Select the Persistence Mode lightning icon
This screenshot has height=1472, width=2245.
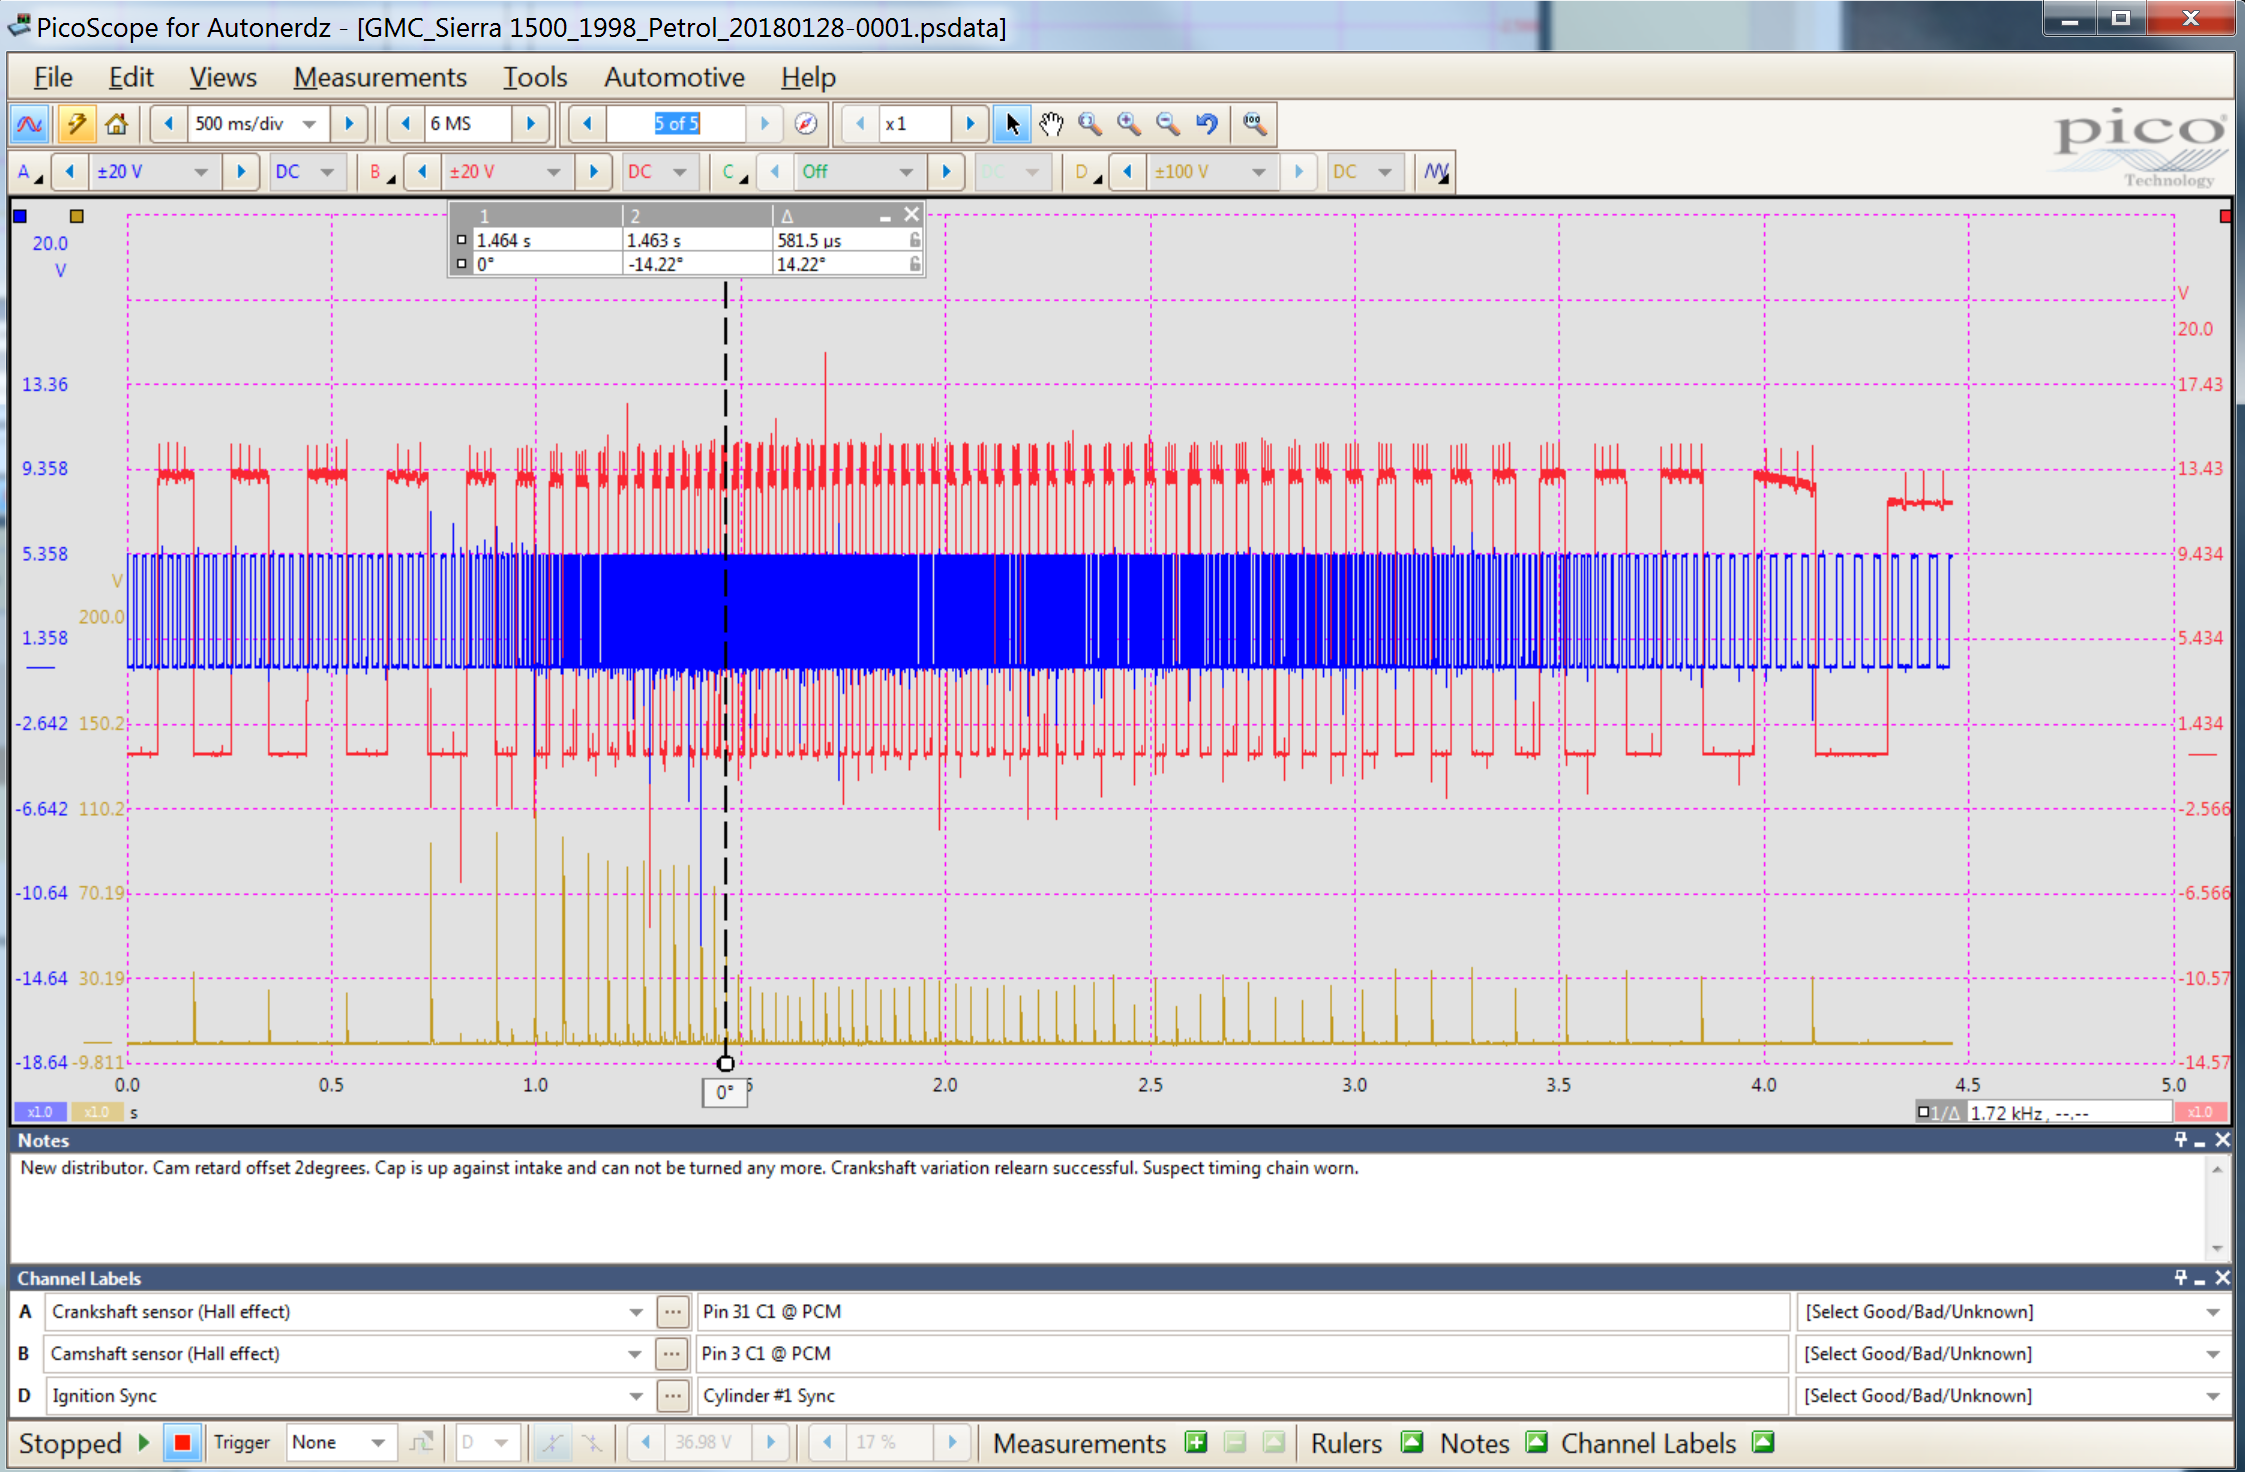[76, 124]
